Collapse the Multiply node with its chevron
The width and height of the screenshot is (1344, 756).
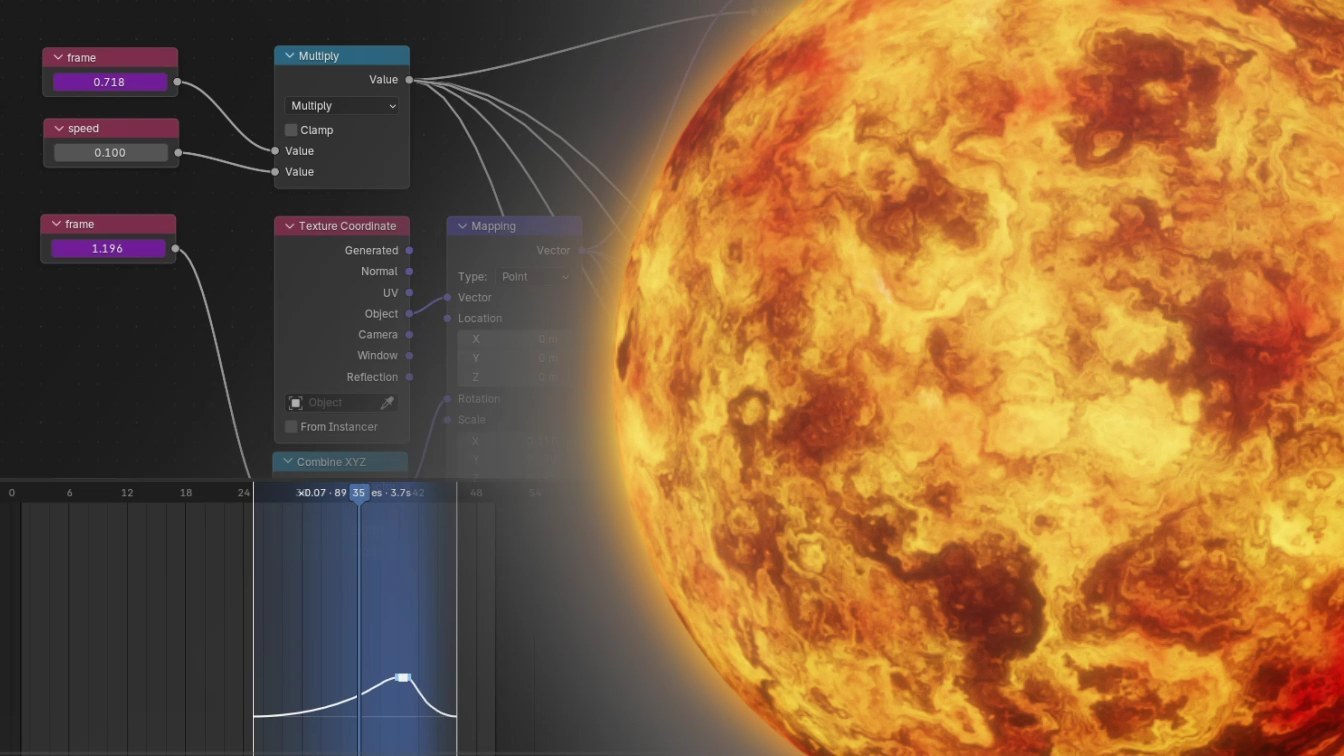click(290, 56)
